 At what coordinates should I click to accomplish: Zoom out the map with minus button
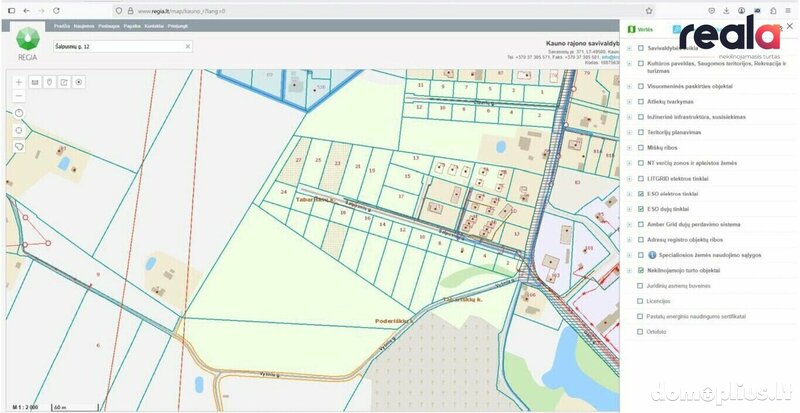tap(19, 96)
